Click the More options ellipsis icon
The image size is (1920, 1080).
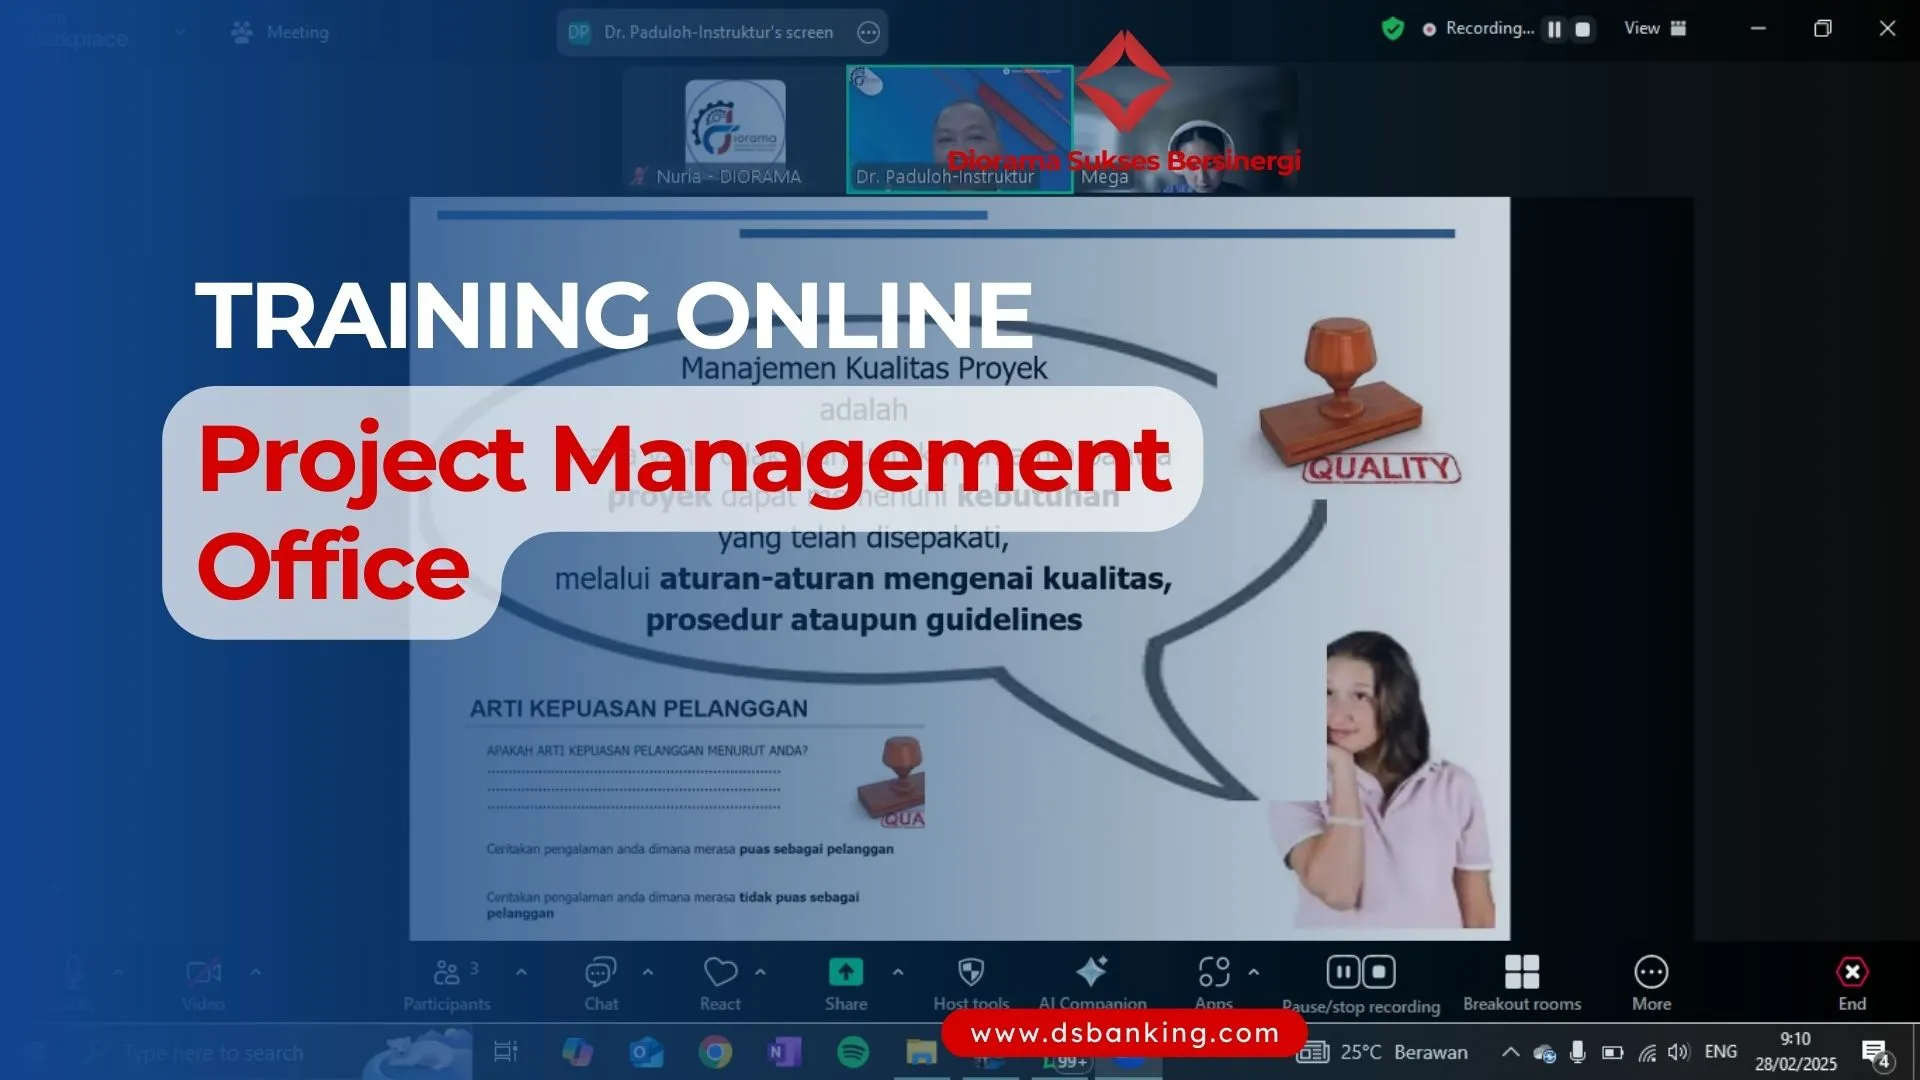(x=1651, y=972)
